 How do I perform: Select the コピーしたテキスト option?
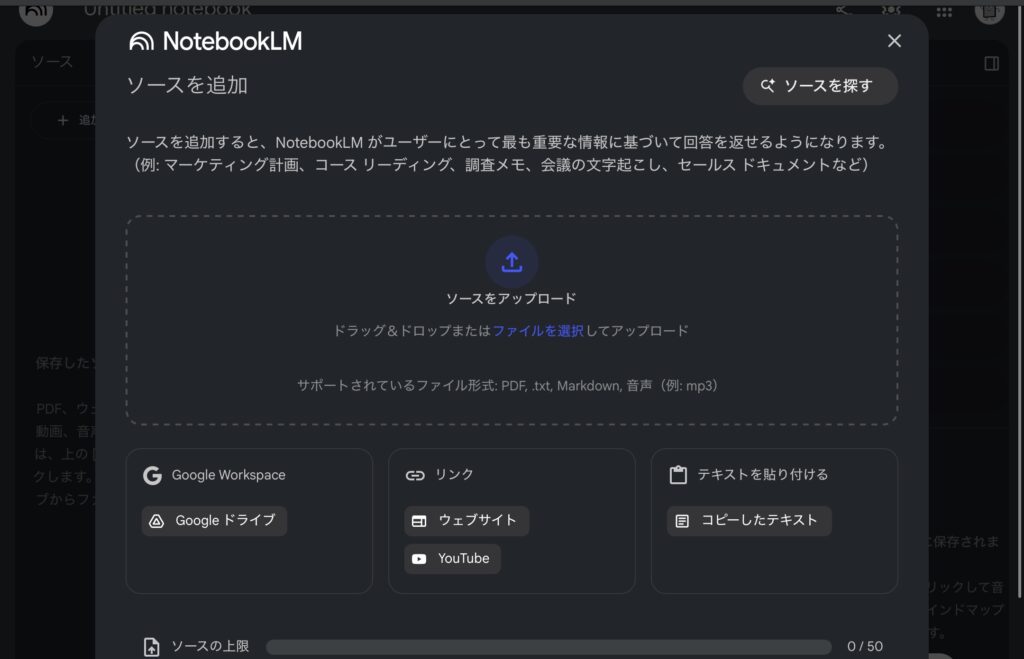coord(748,521)
